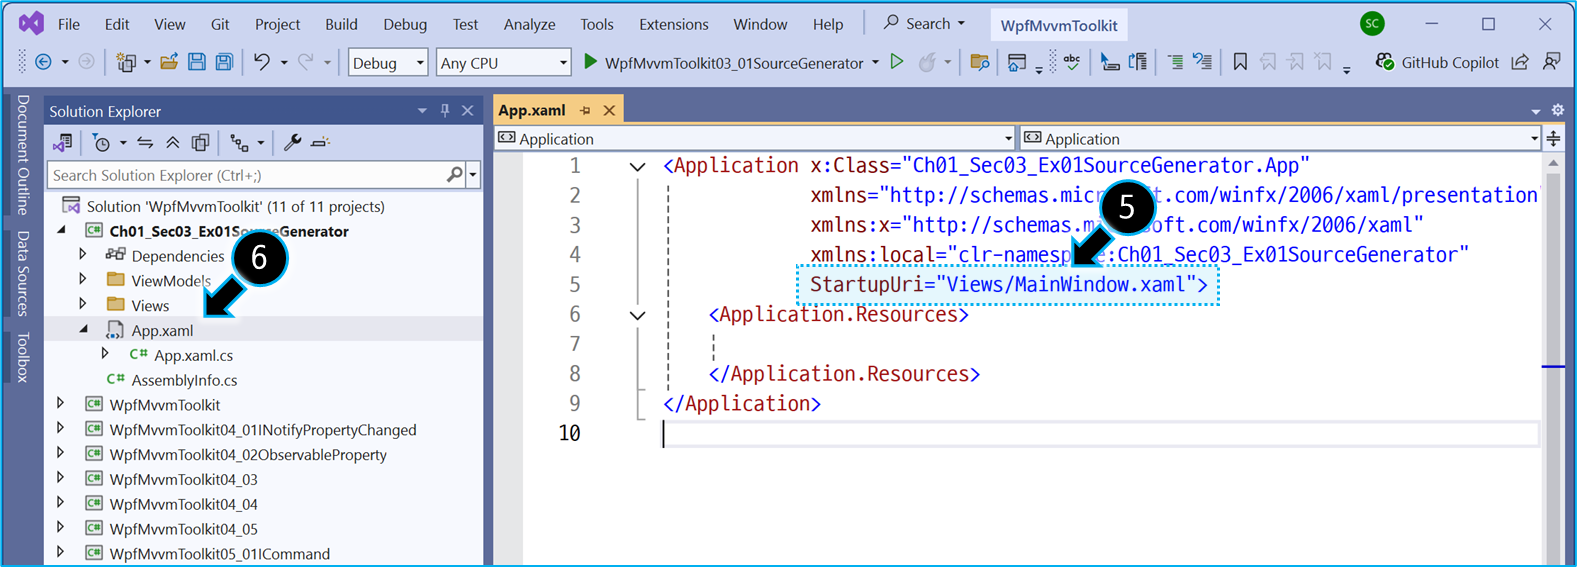Click the SC account avatar

coord(1373,23)
